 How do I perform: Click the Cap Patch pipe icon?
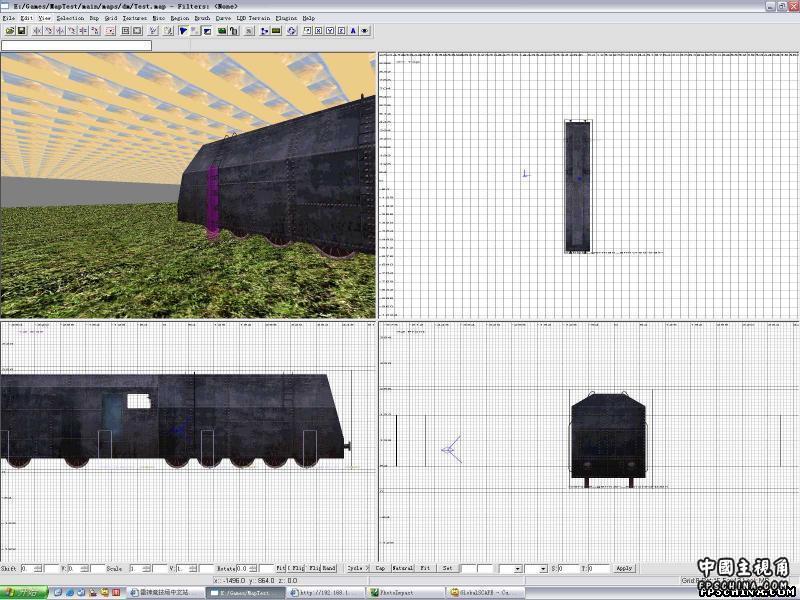[234, 31]
